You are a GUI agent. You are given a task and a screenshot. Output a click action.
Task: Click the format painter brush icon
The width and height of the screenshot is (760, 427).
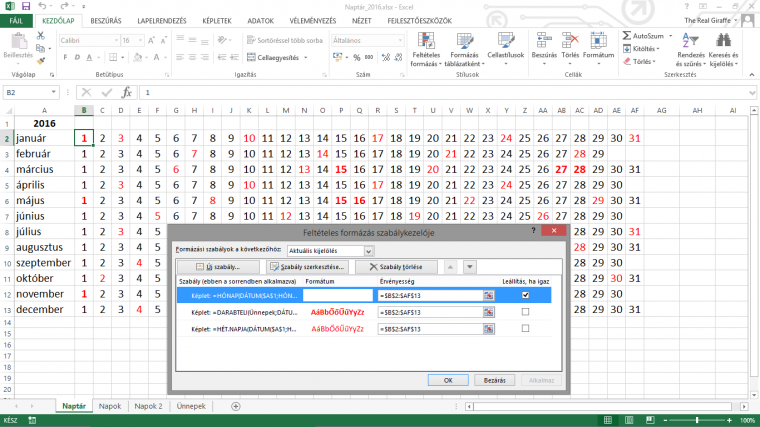pos(41,61)
